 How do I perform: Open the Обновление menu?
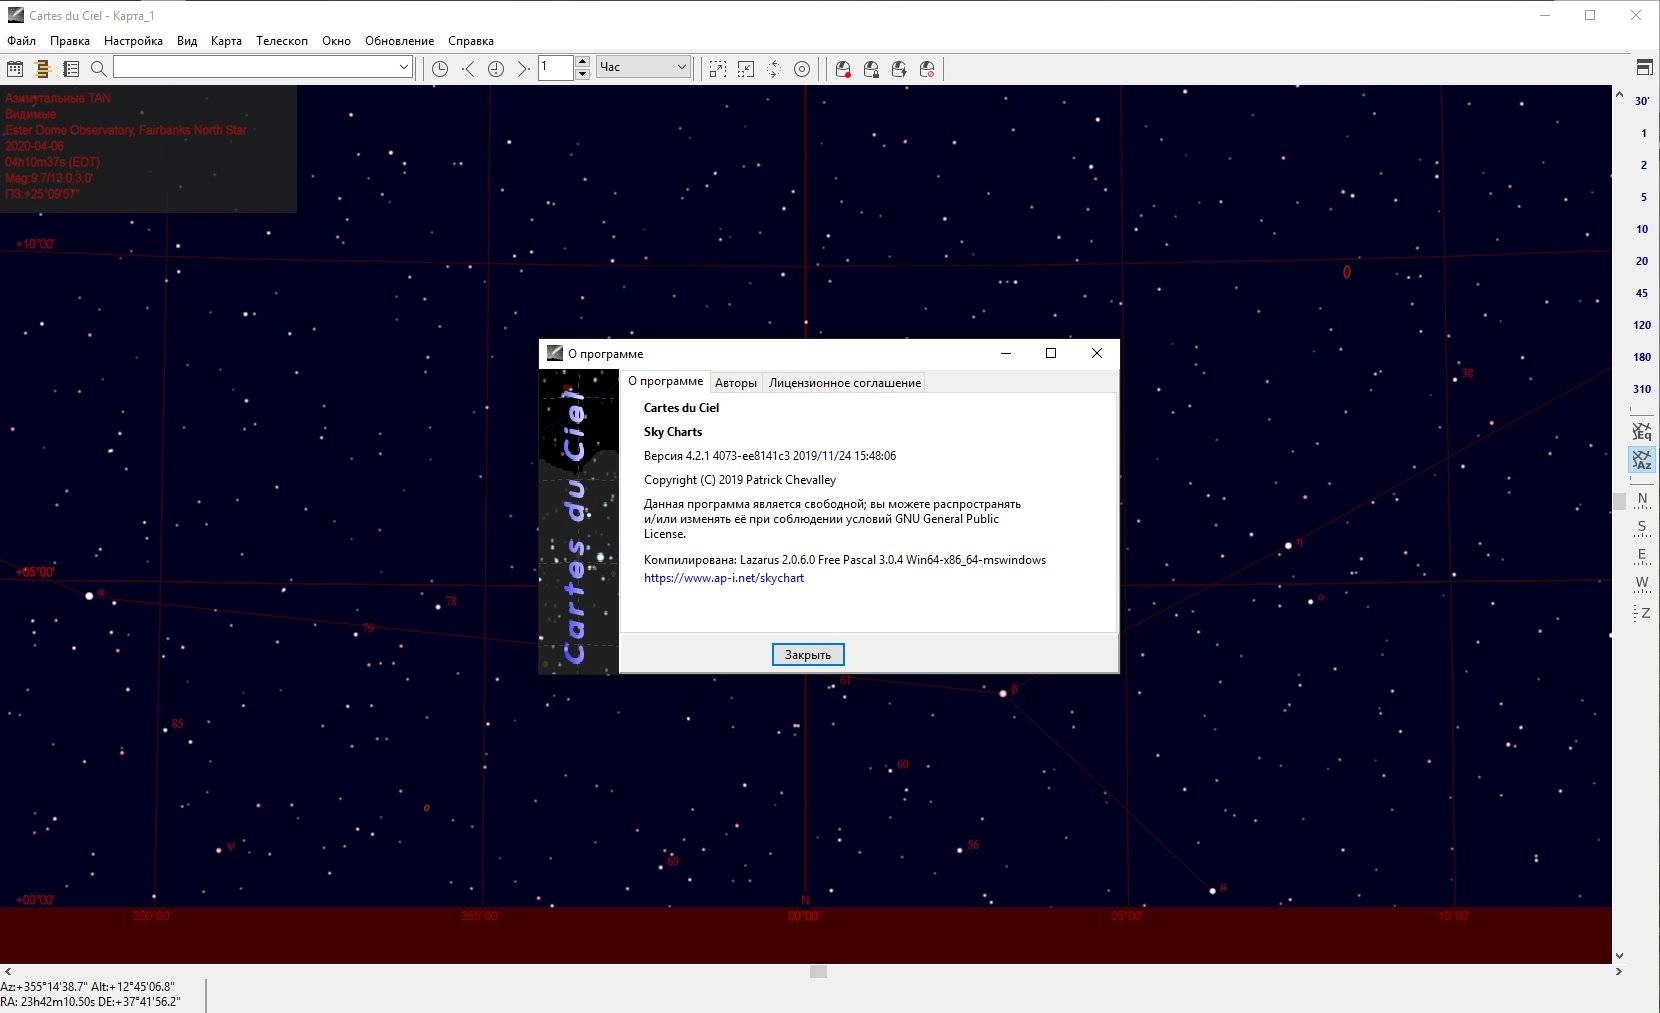pyautogui.click(x=399, y=41)
